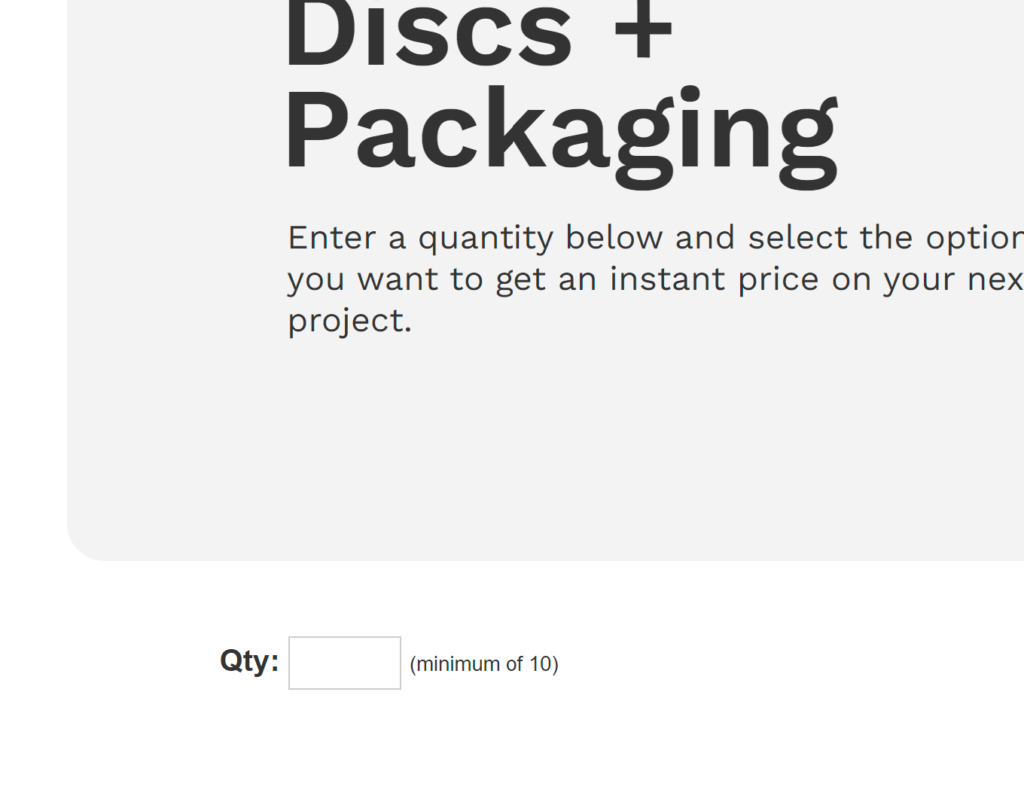Click the word "below" in the description

pos(614,238)
